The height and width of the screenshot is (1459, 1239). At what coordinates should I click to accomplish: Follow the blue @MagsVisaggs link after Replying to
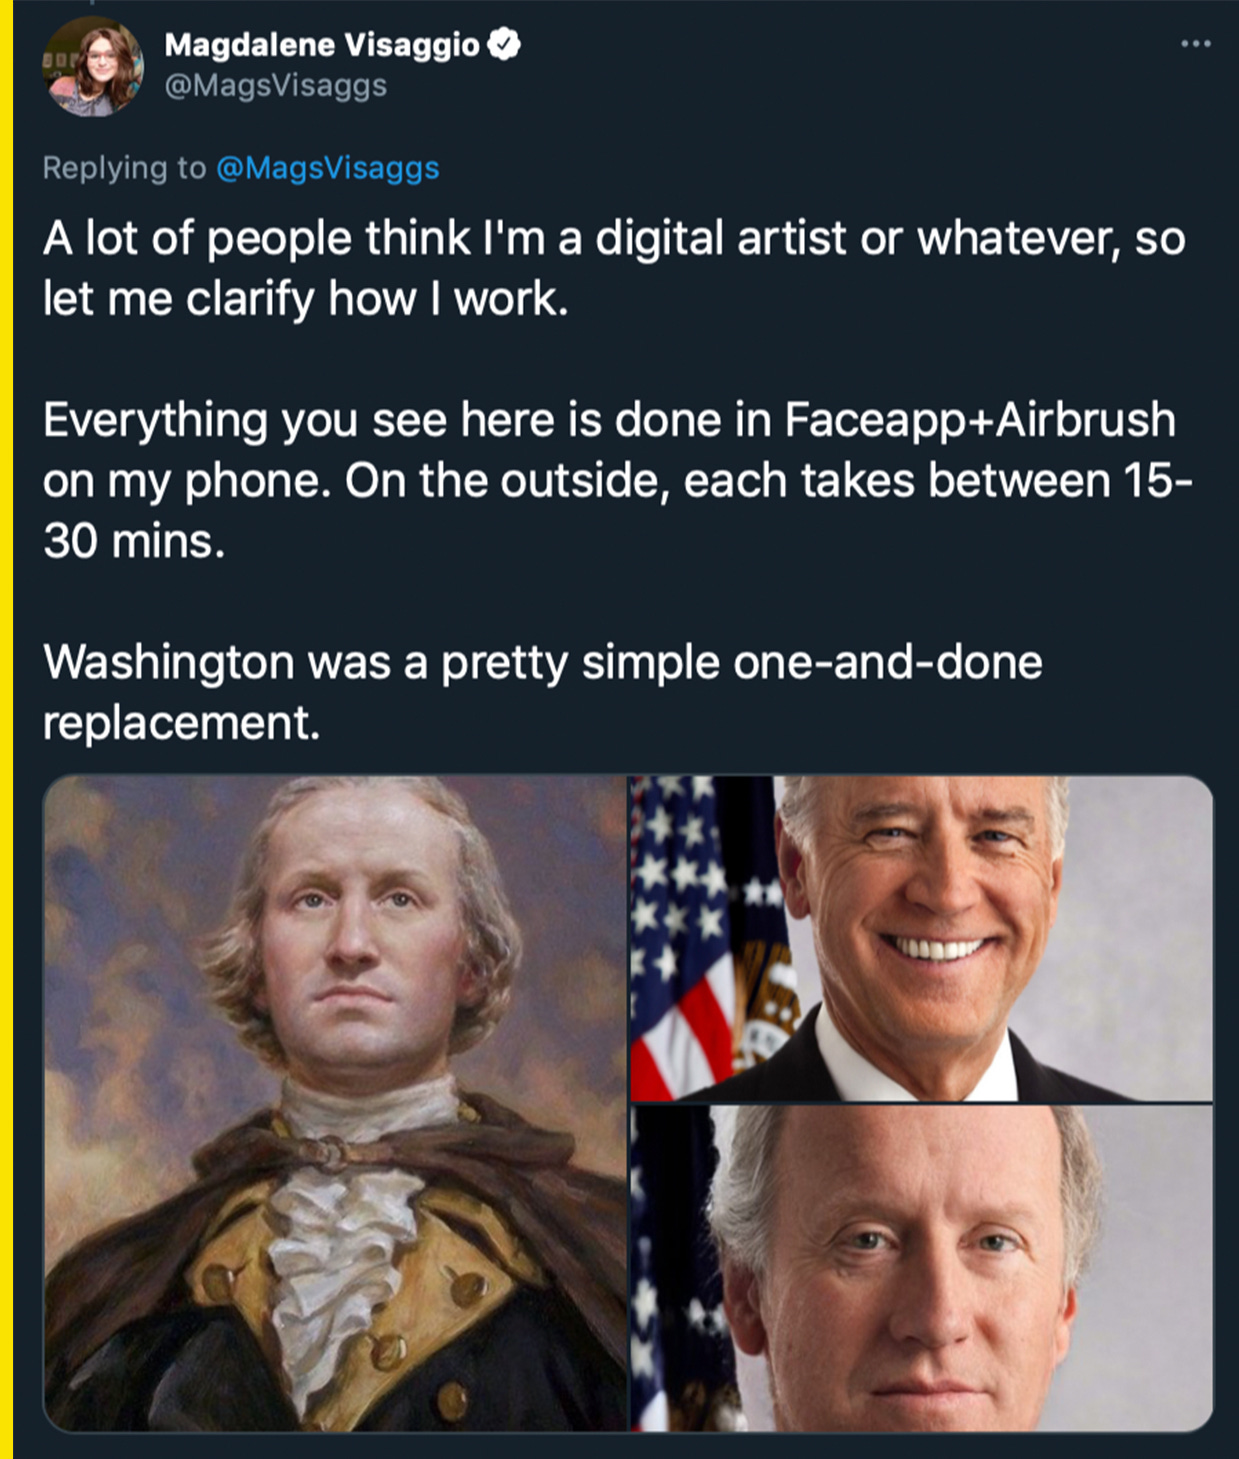pos(328,168)
